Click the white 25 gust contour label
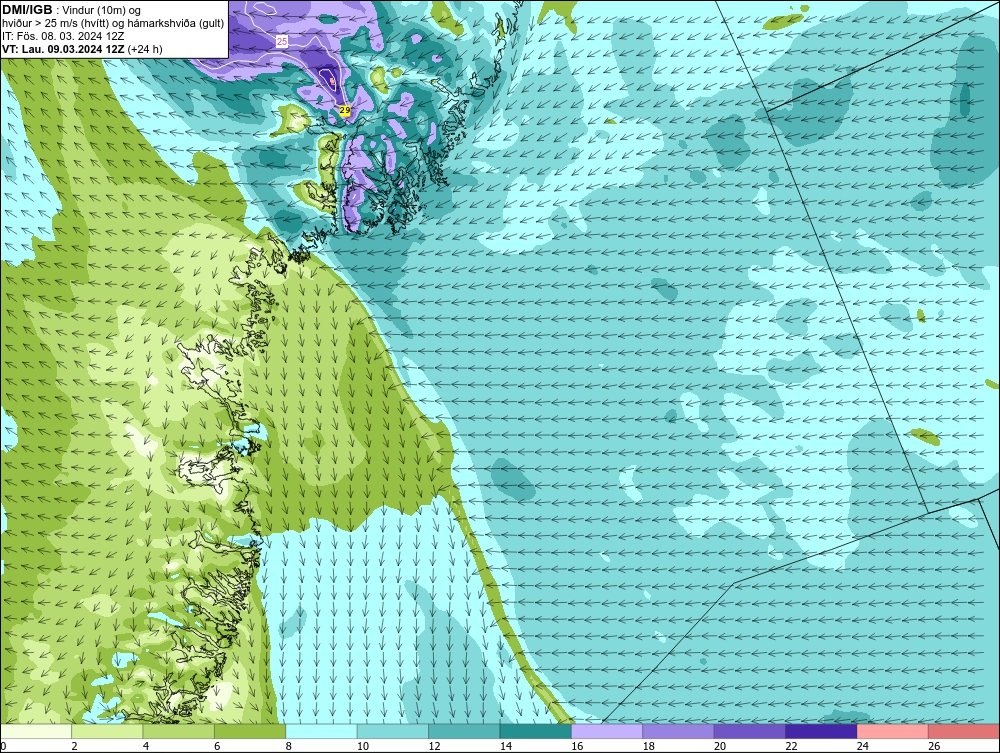The image size is (1000, 753). pyautogui.click(x=282, y=41)
